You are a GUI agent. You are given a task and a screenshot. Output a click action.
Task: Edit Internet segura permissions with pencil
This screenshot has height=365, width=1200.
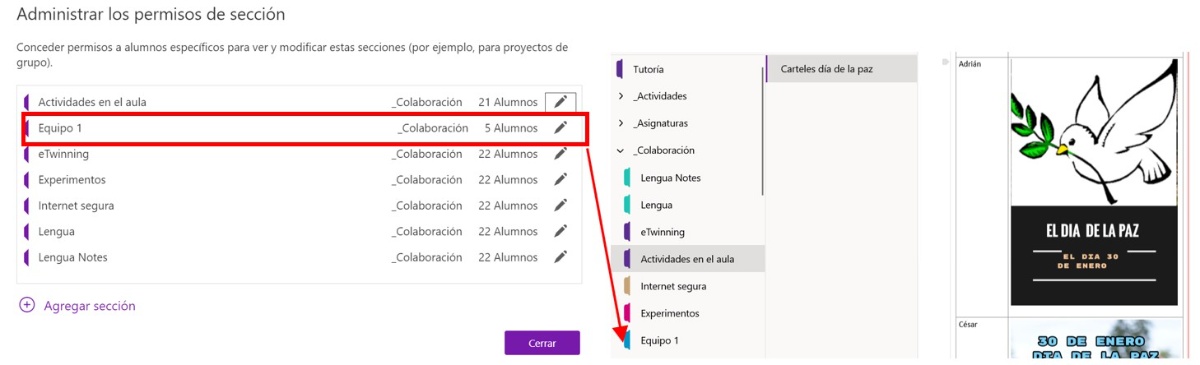(x=561, y=206)
